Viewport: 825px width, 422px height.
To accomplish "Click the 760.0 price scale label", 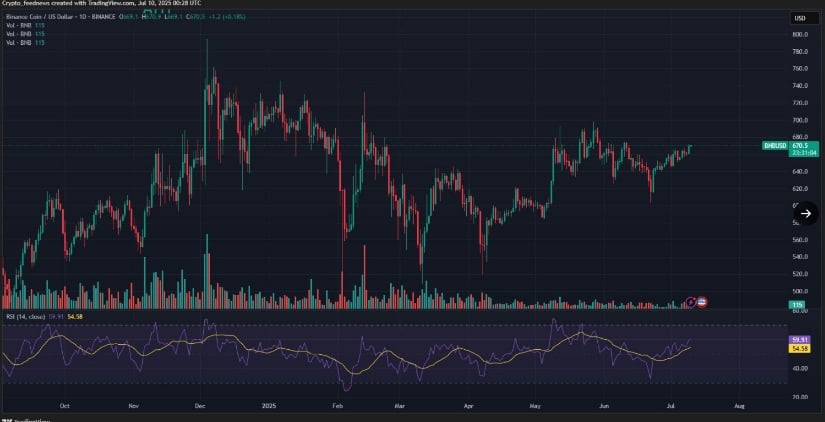I will click(x=800, y=69).
